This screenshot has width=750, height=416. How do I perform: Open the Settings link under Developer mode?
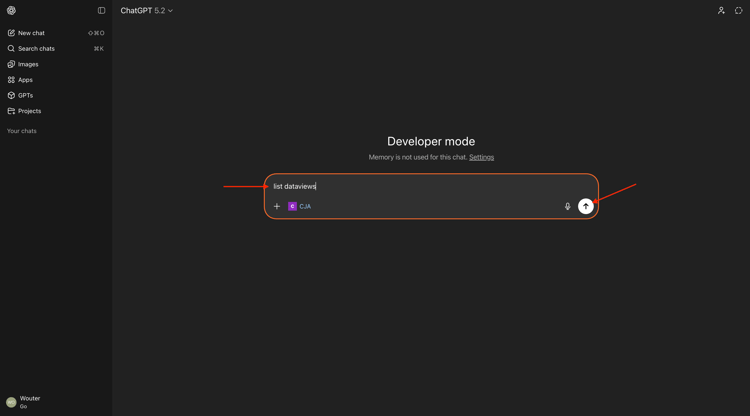pos(481,157)
